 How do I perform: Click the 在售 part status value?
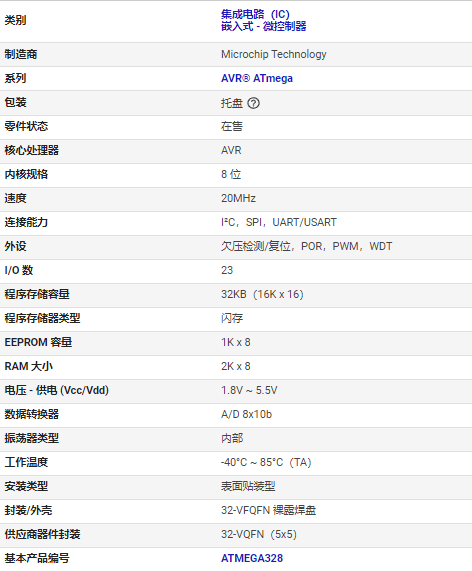[x=232, y=126]
